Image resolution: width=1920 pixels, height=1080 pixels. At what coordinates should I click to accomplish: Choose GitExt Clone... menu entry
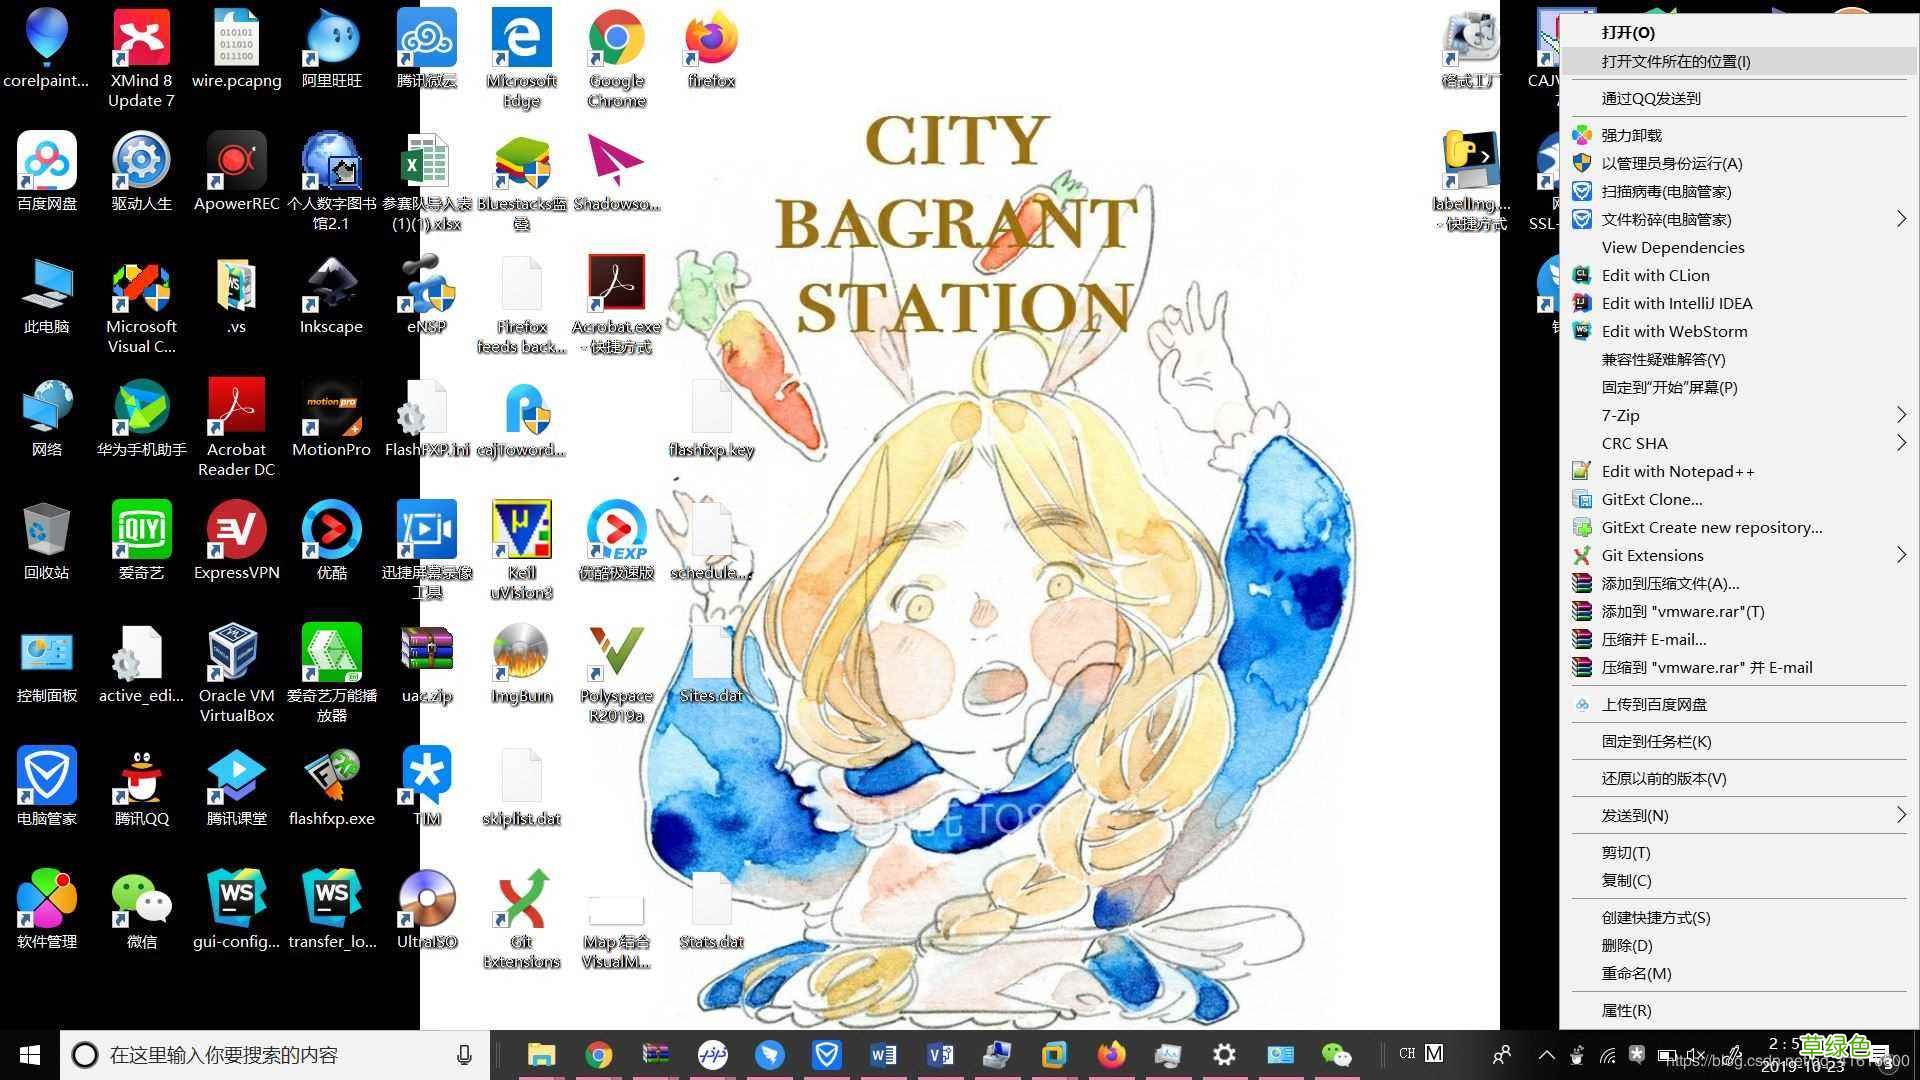point(1738,499)
